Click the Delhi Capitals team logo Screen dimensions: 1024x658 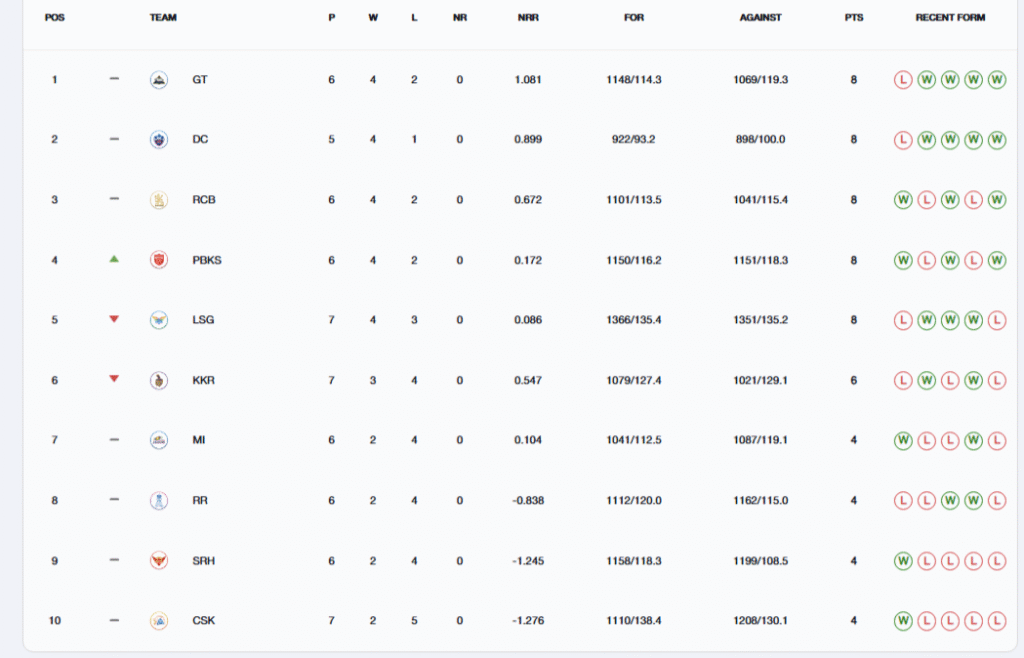coord(158,139)
